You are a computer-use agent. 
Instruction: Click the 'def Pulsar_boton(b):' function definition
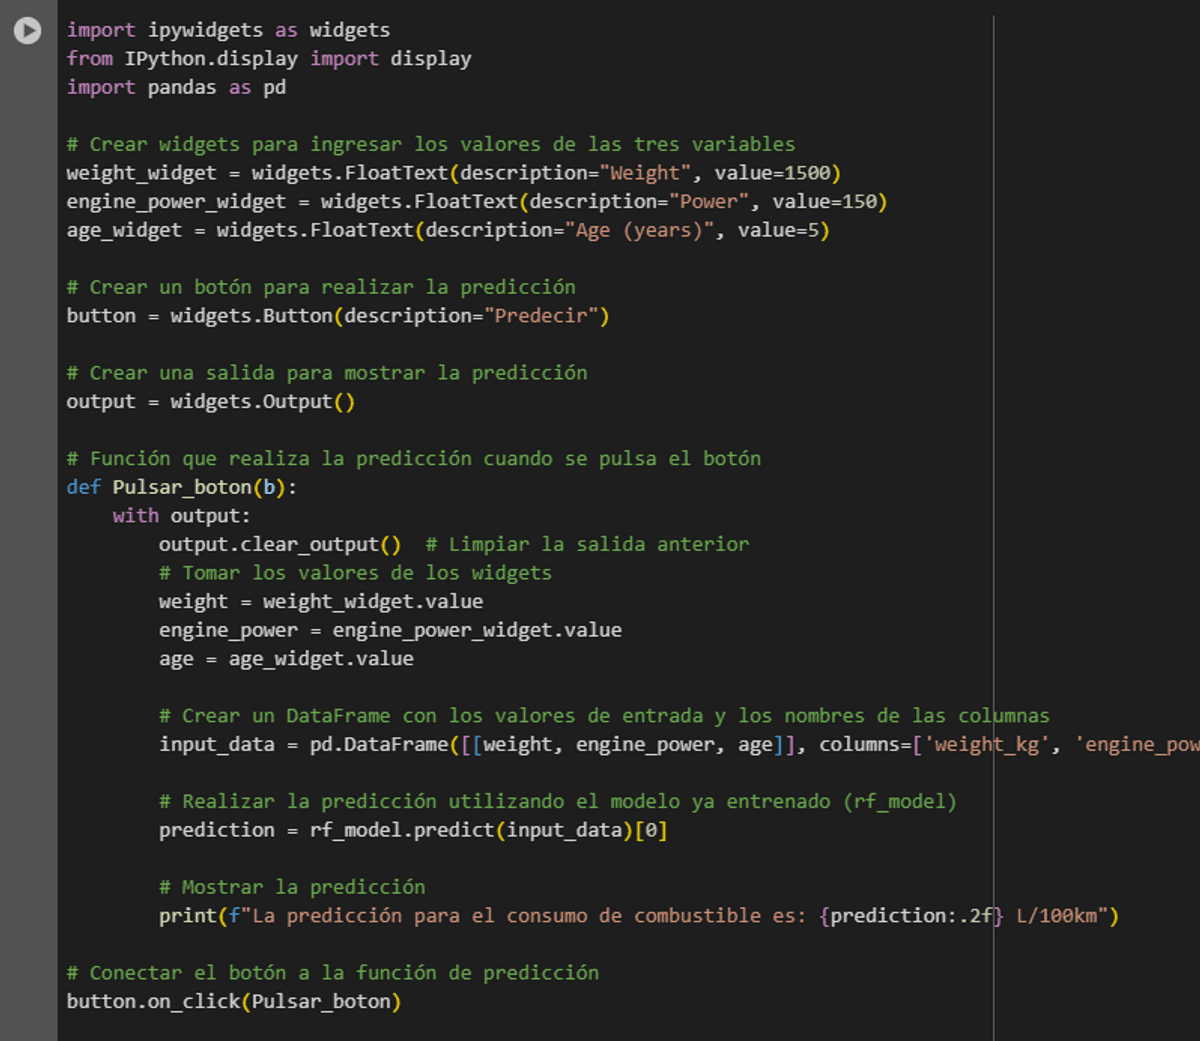pos(181,488)
